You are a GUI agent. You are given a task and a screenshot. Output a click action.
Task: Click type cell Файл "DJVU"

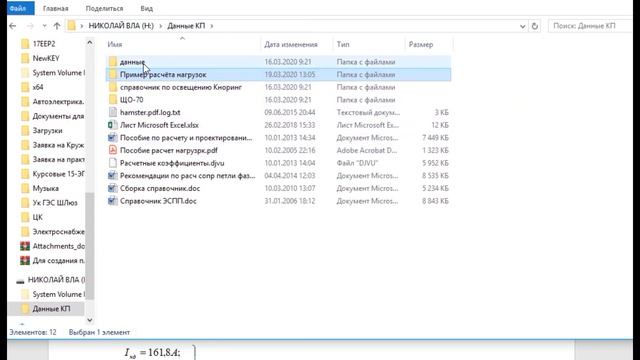(357, 163)
